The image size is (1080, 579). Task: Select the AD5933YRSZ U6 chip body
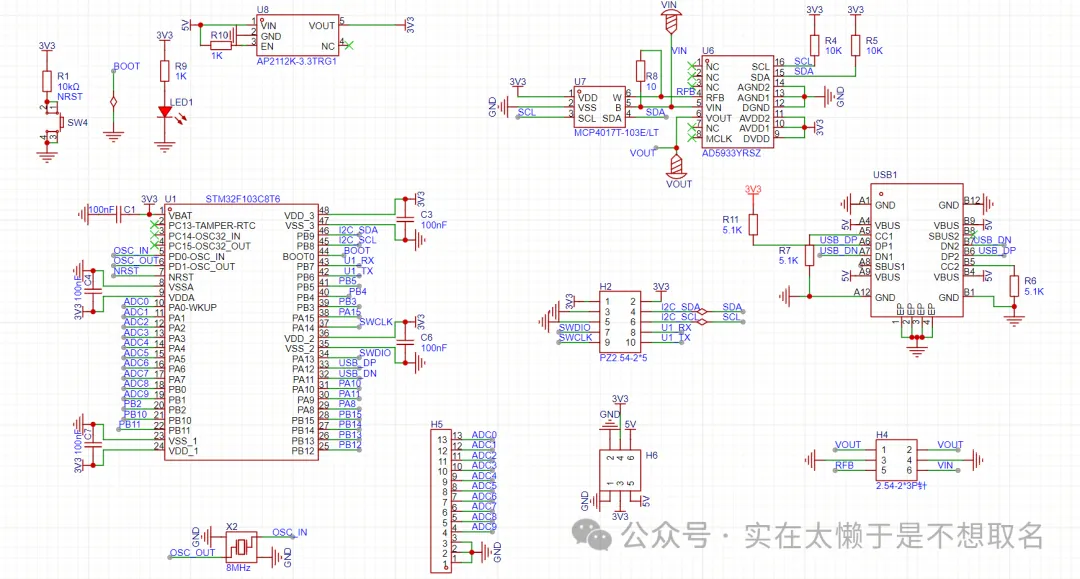click(736, 101)
